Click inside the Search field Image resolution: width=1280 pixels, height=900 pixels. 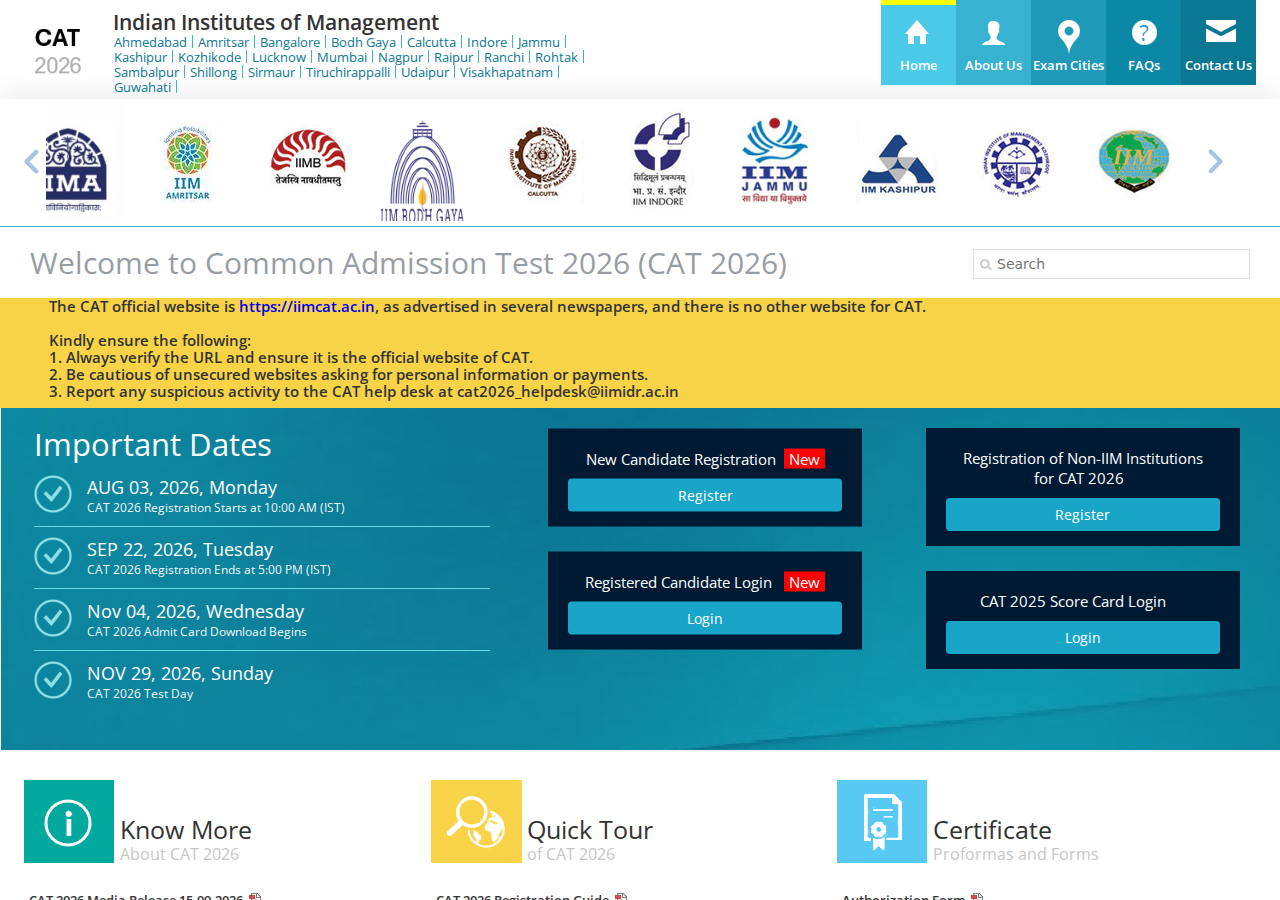1111,264
